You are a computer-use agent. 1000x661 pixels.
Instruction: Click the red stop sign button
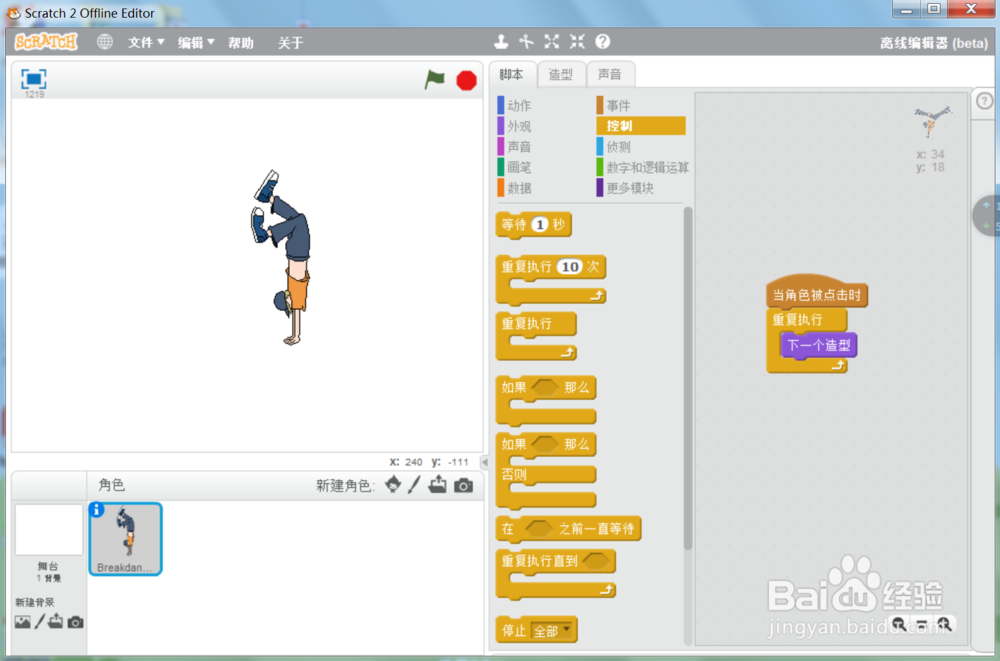pos(466,80)
